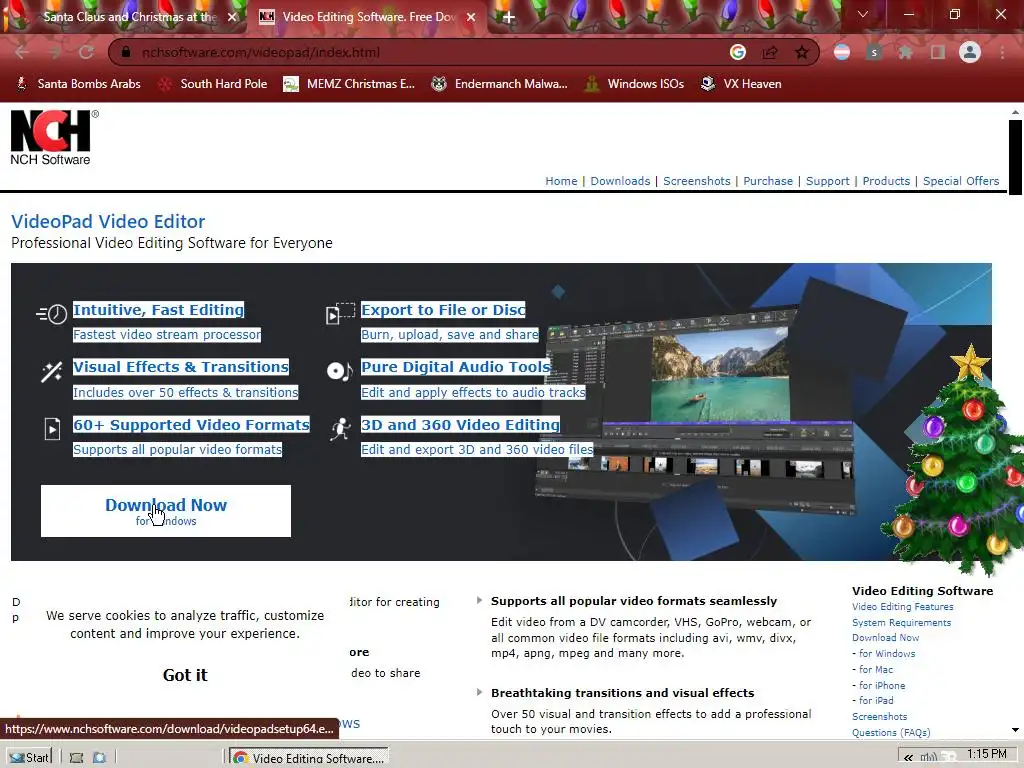Expand Breathtaking transitions and visual effects triangle

(x=479, y=692)
